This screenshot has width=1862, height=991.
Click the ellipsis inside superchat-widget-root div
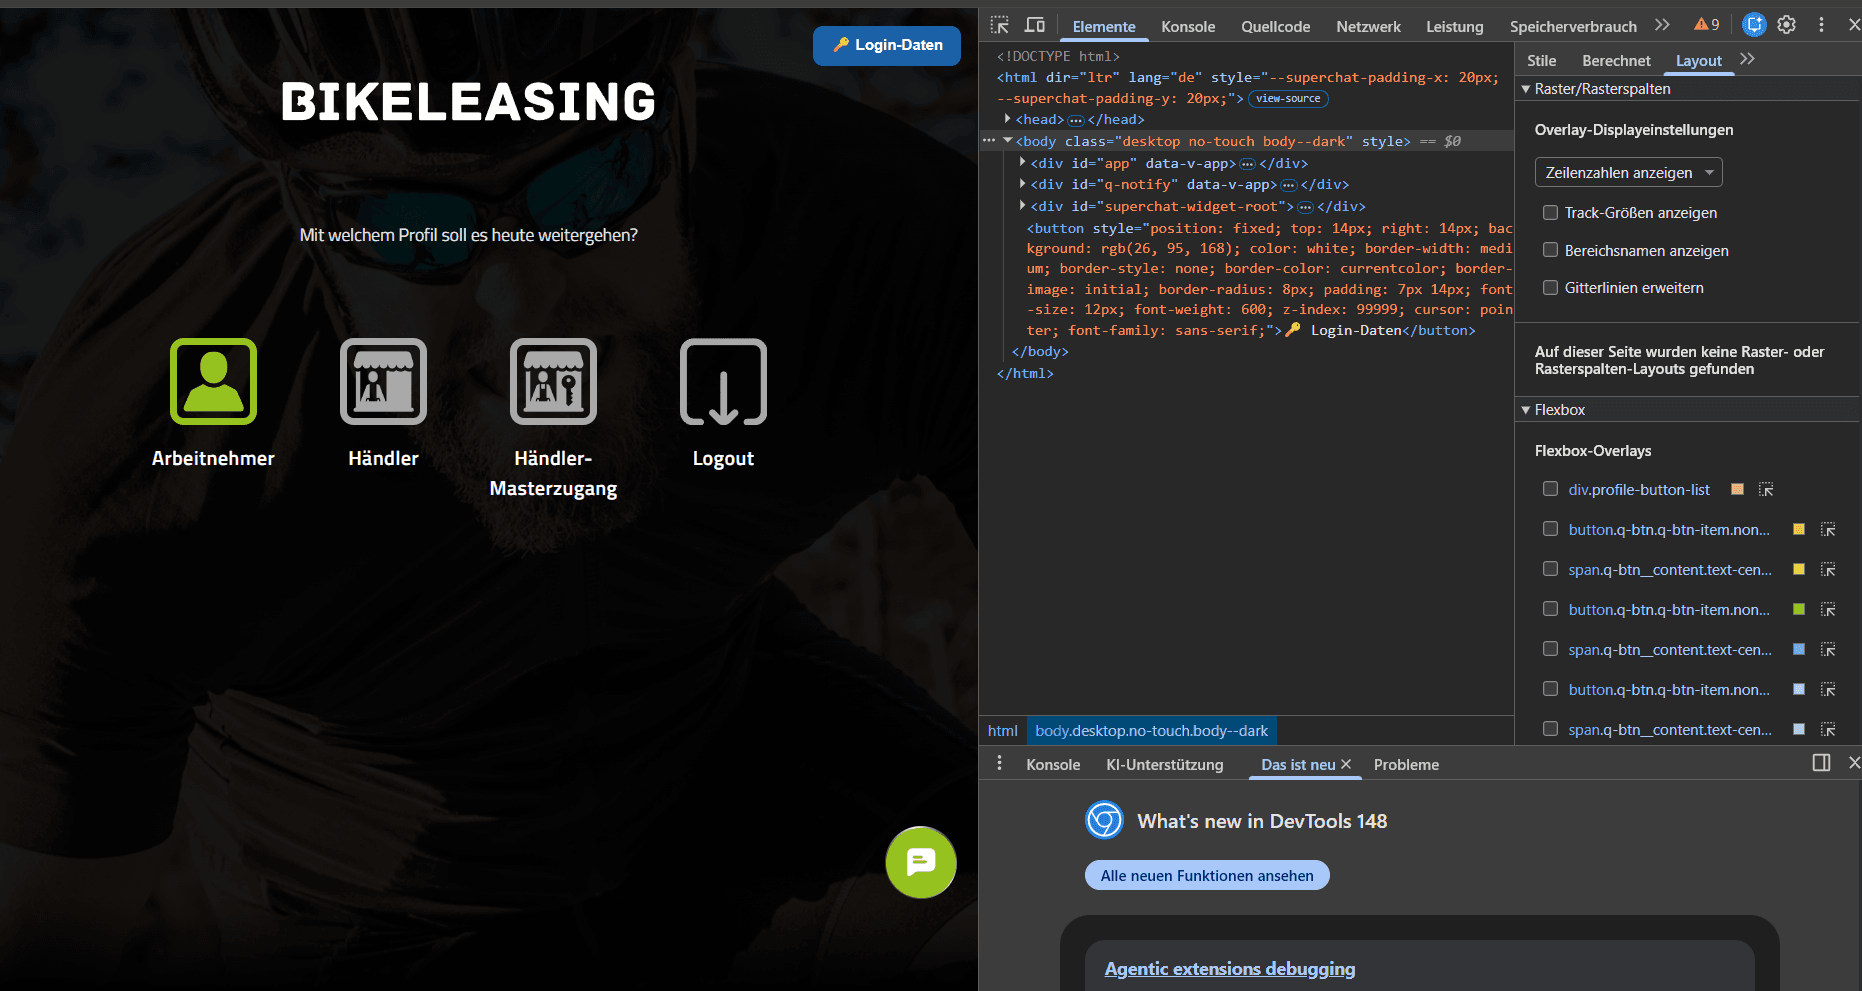[1306, 207]
